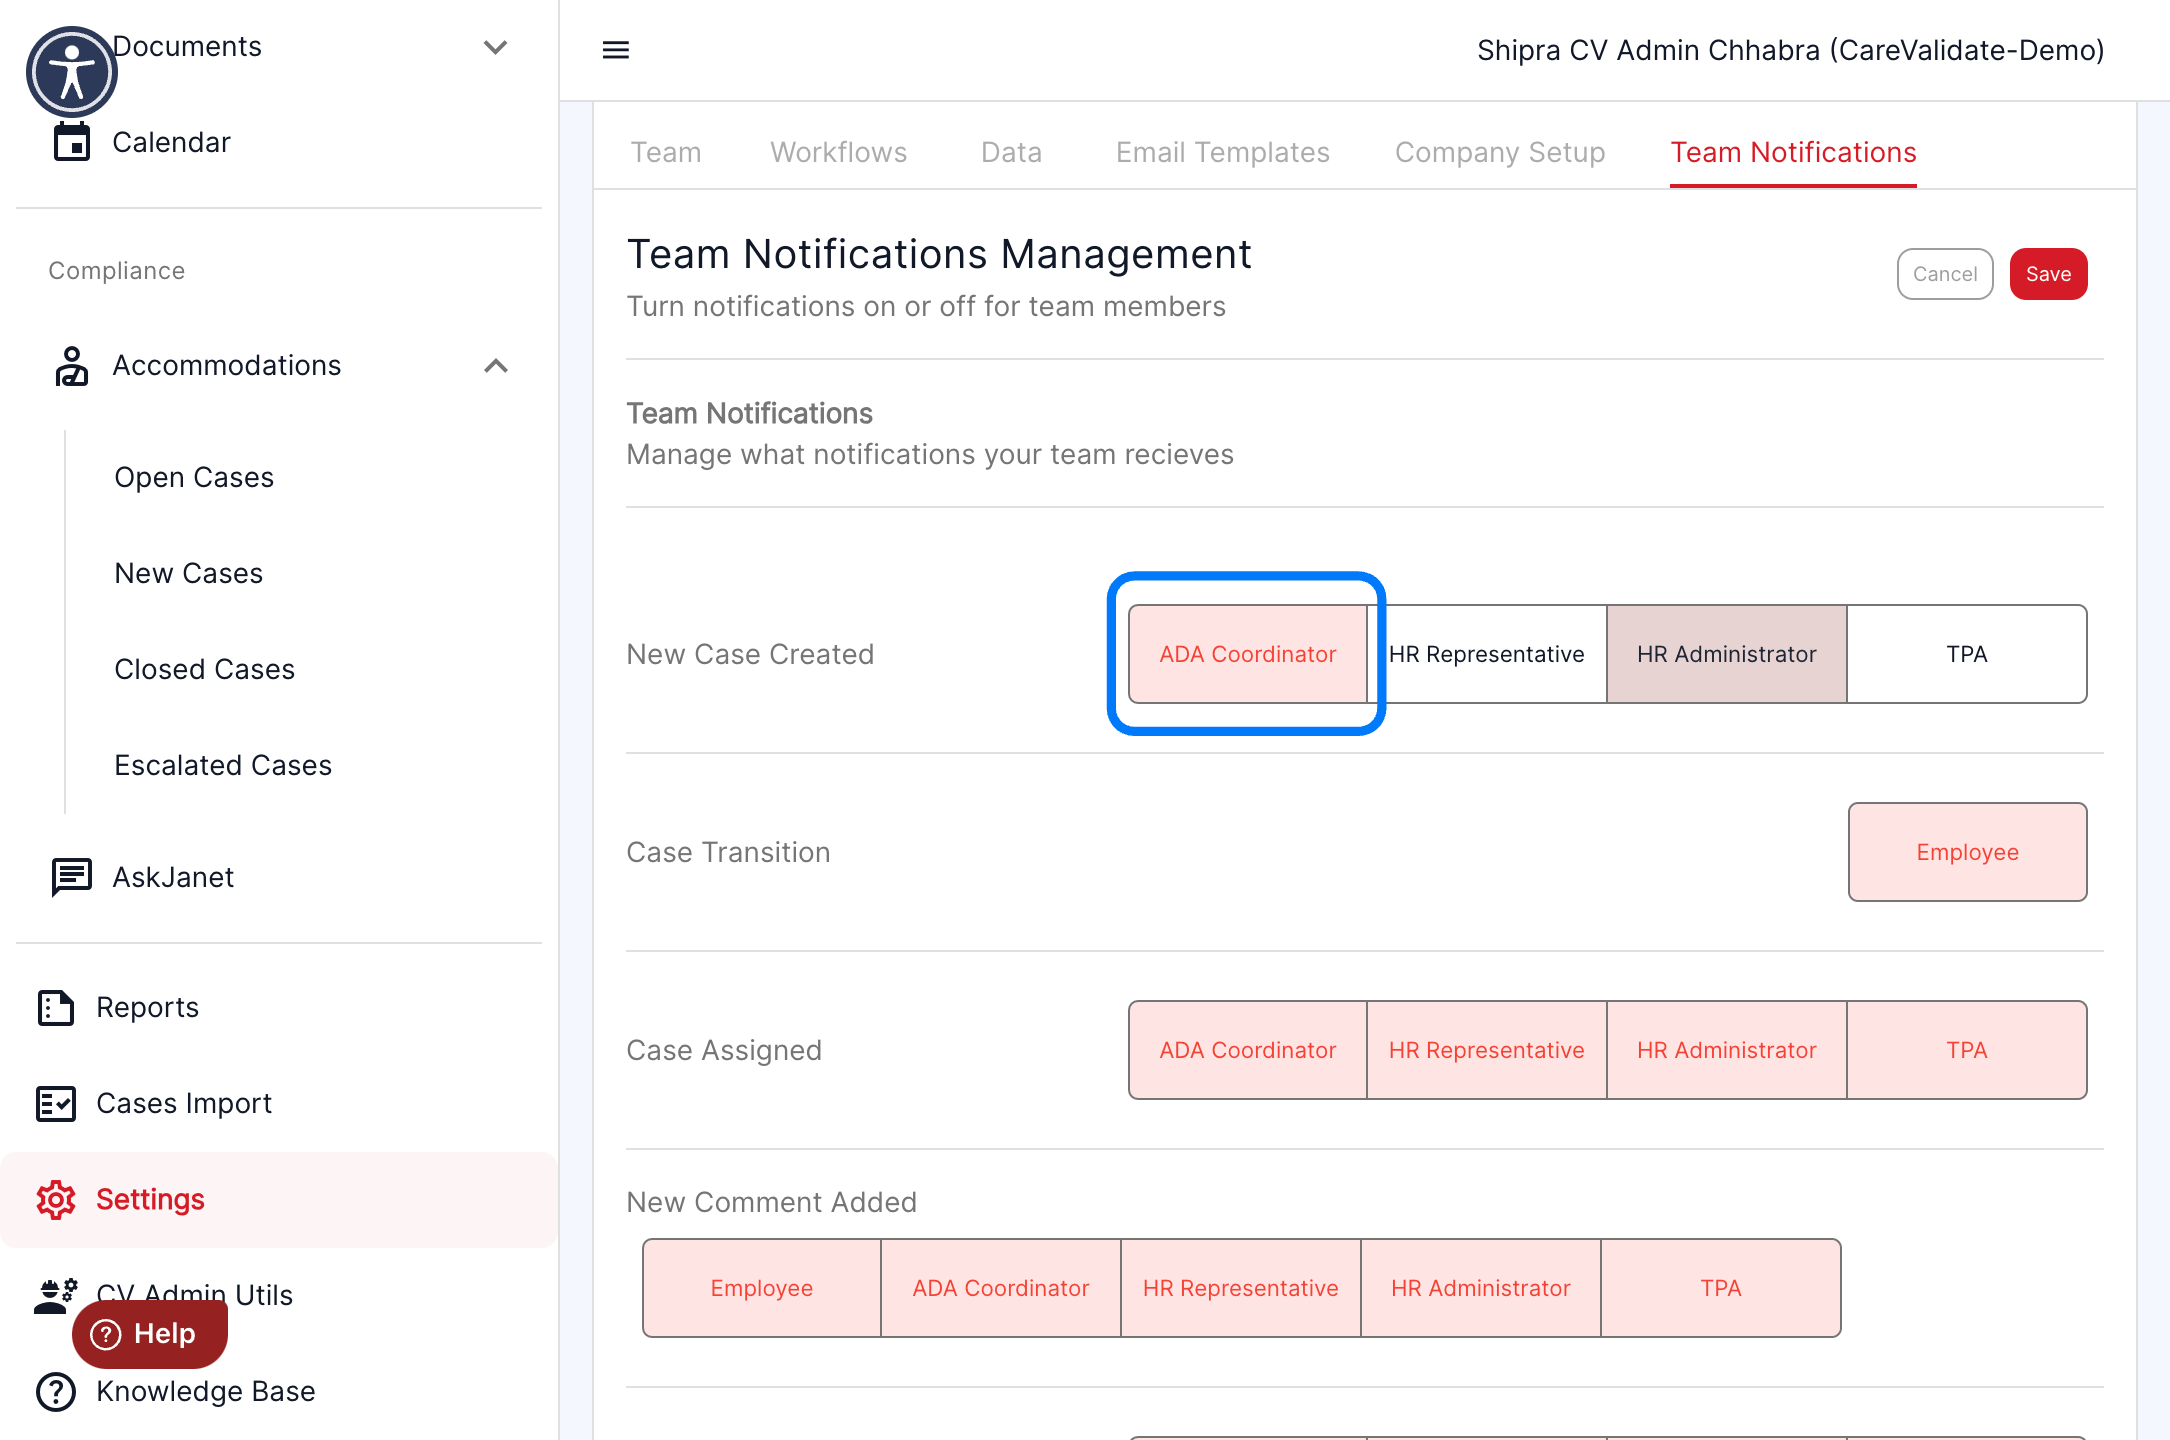Click the Accommodations person icon
The image size is (2170, 1440).
tap(72, 366)
